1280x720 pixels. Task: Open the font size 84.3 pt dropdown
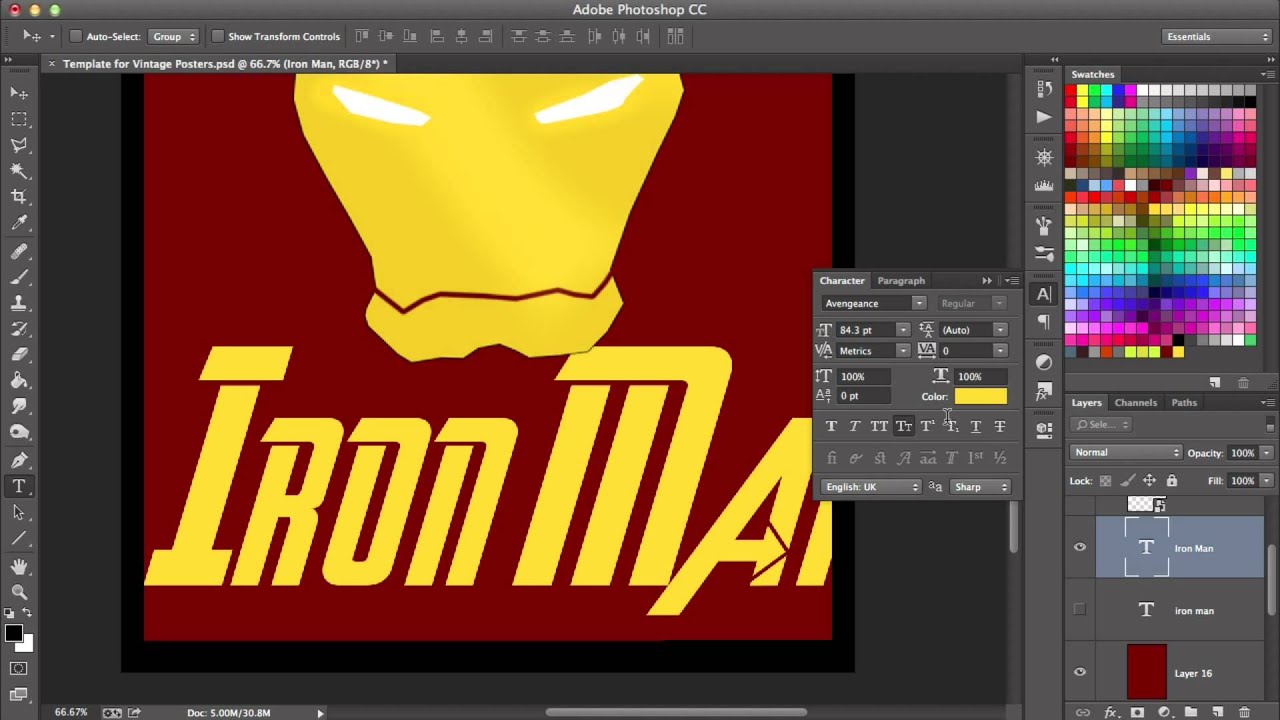[x=903, y=330]
